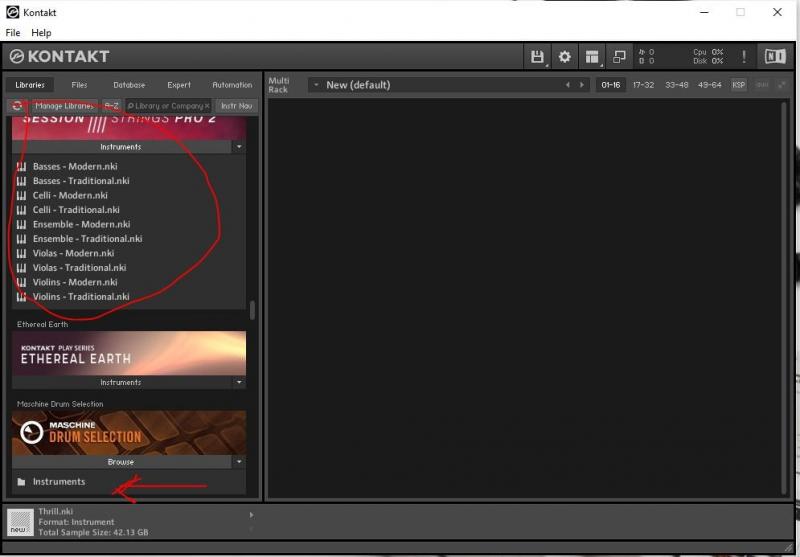Switch to the Expert tab
The image size is (800, 557).
point(179,85)
